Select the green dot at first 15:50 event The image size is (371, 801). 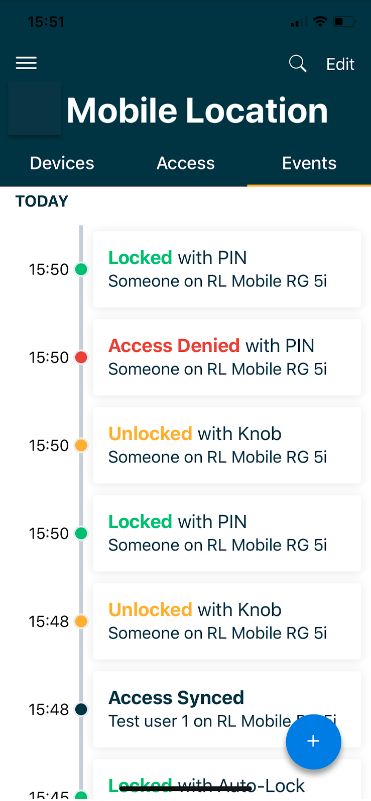point(81,269)
